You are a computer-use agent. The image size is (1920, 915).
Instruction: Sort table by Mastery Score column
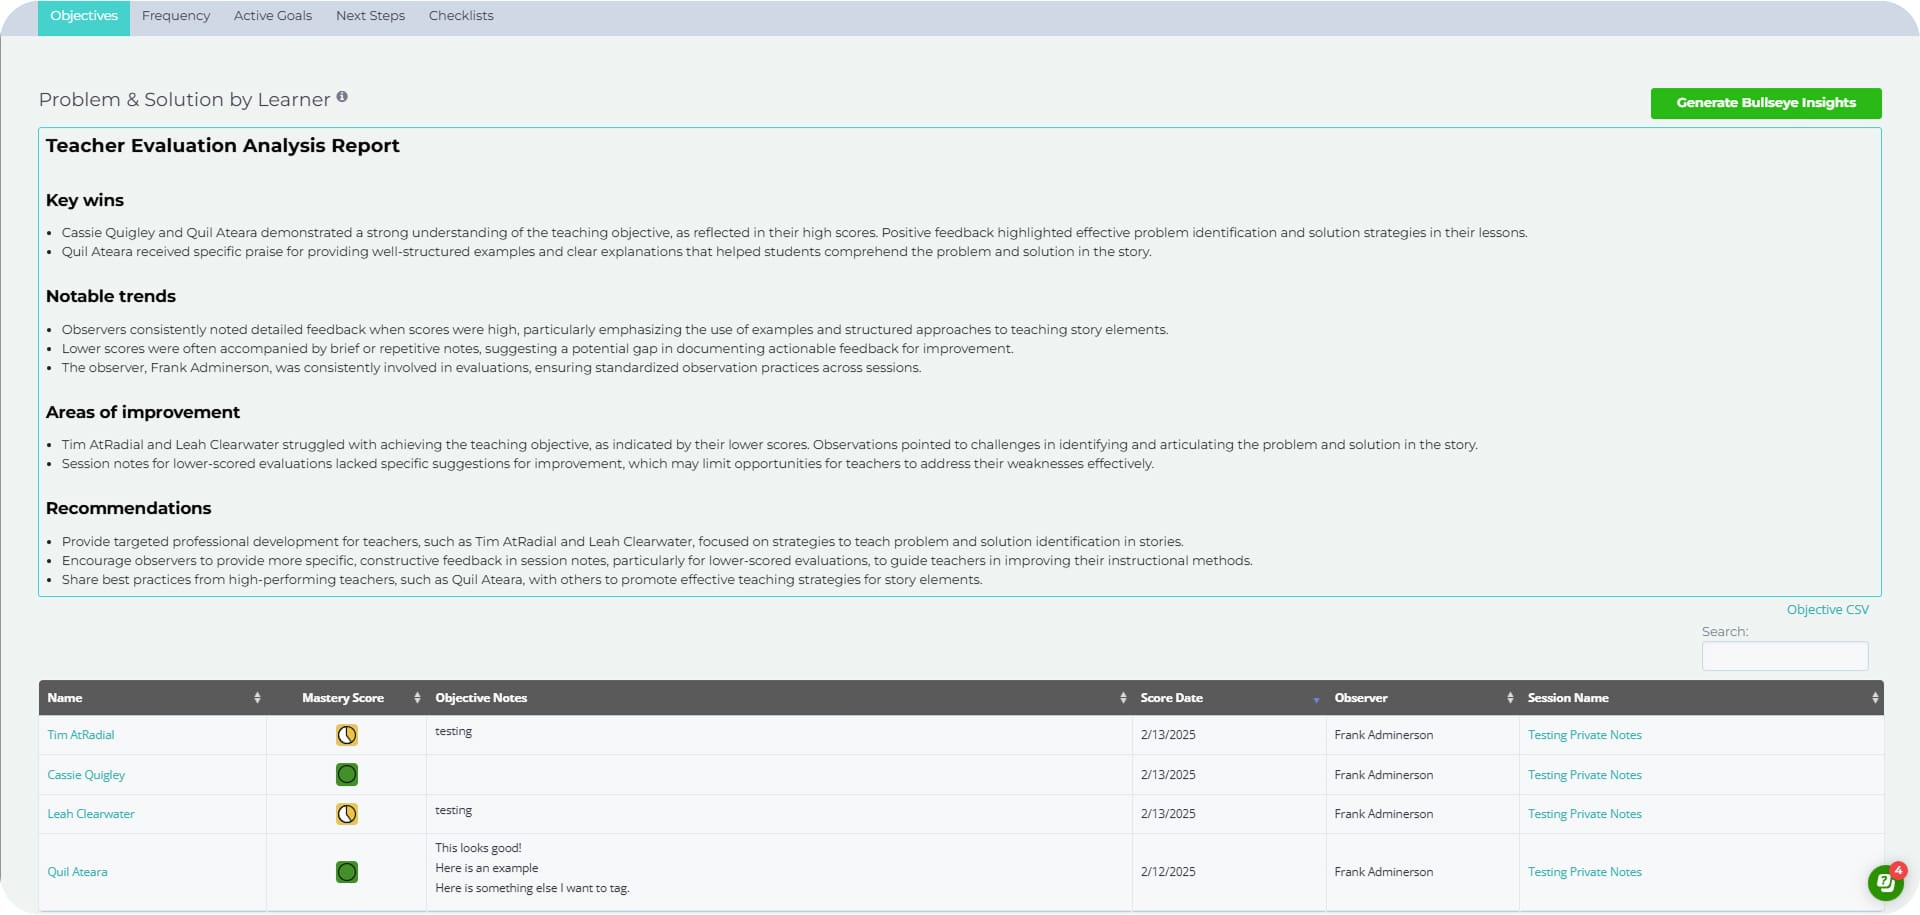click(x=346, y=698)
